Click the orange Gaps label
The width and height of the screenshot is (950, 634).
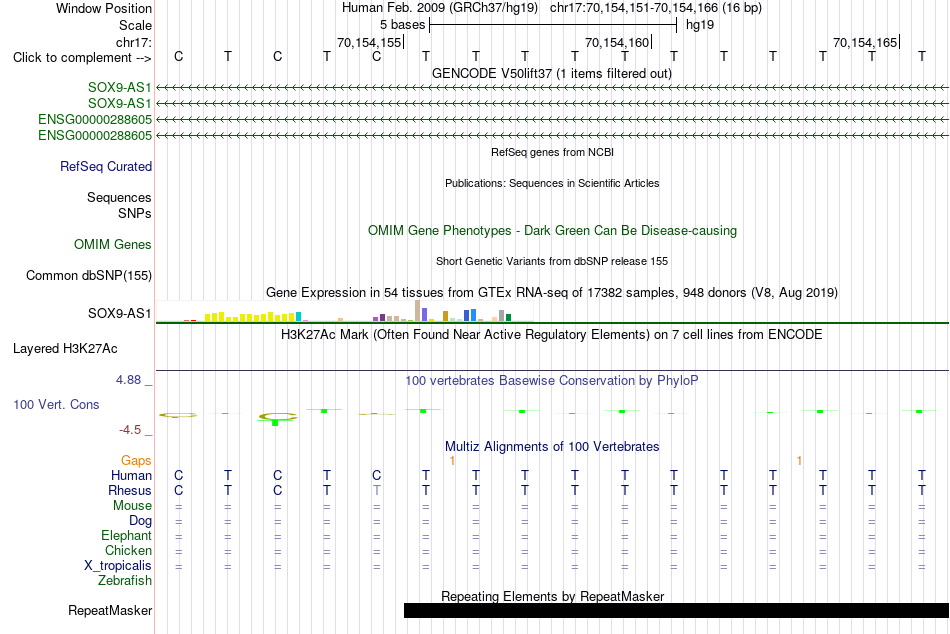click(x=136, y=461)
